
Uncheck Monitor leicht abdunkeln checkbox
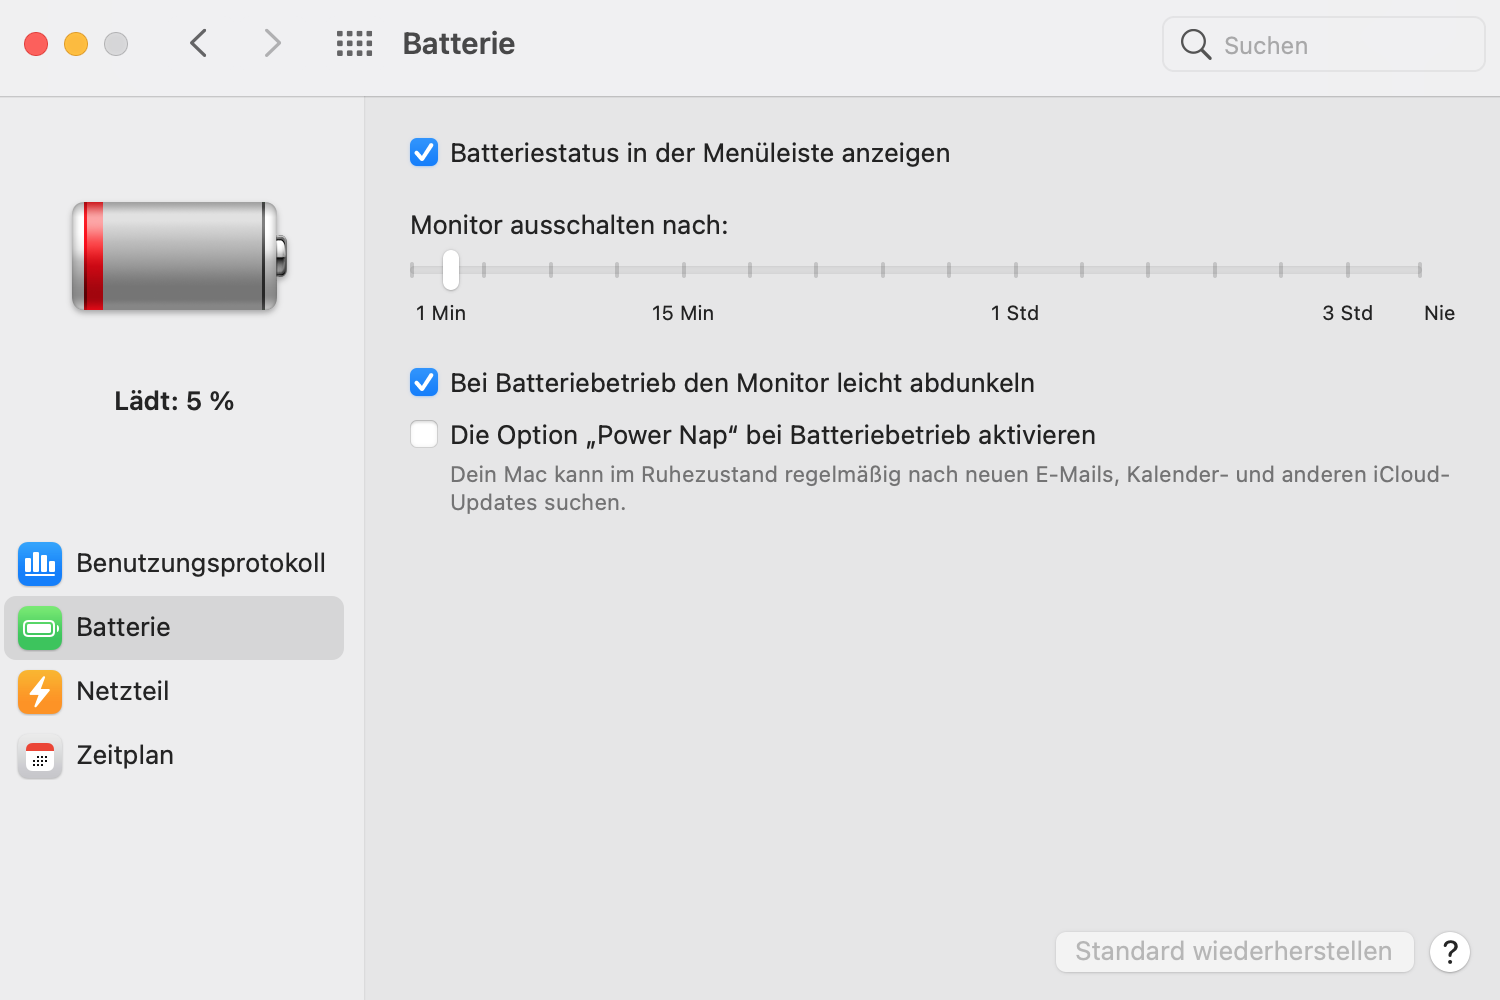(424, 383)
